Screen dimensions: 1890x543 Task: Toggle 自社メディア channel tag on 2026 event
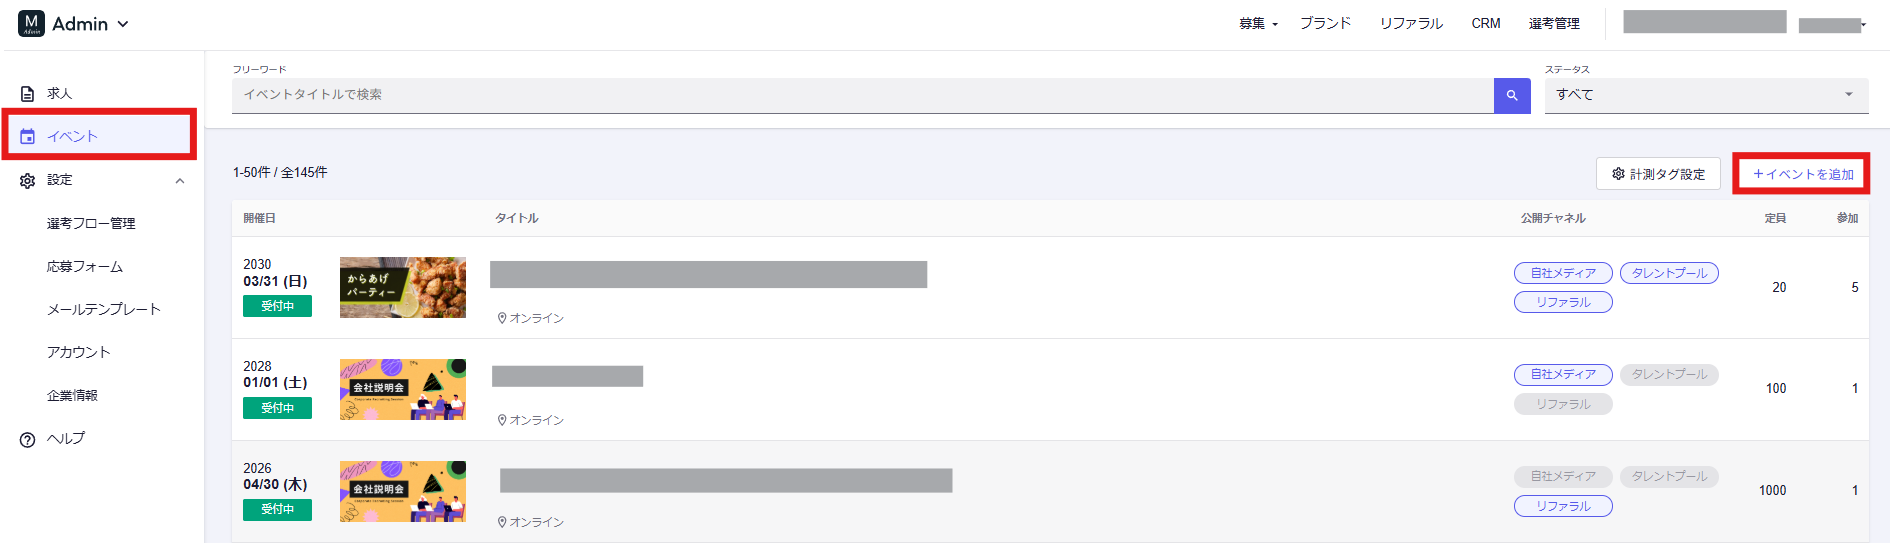pyautogui.click(x=1562, y=476)
